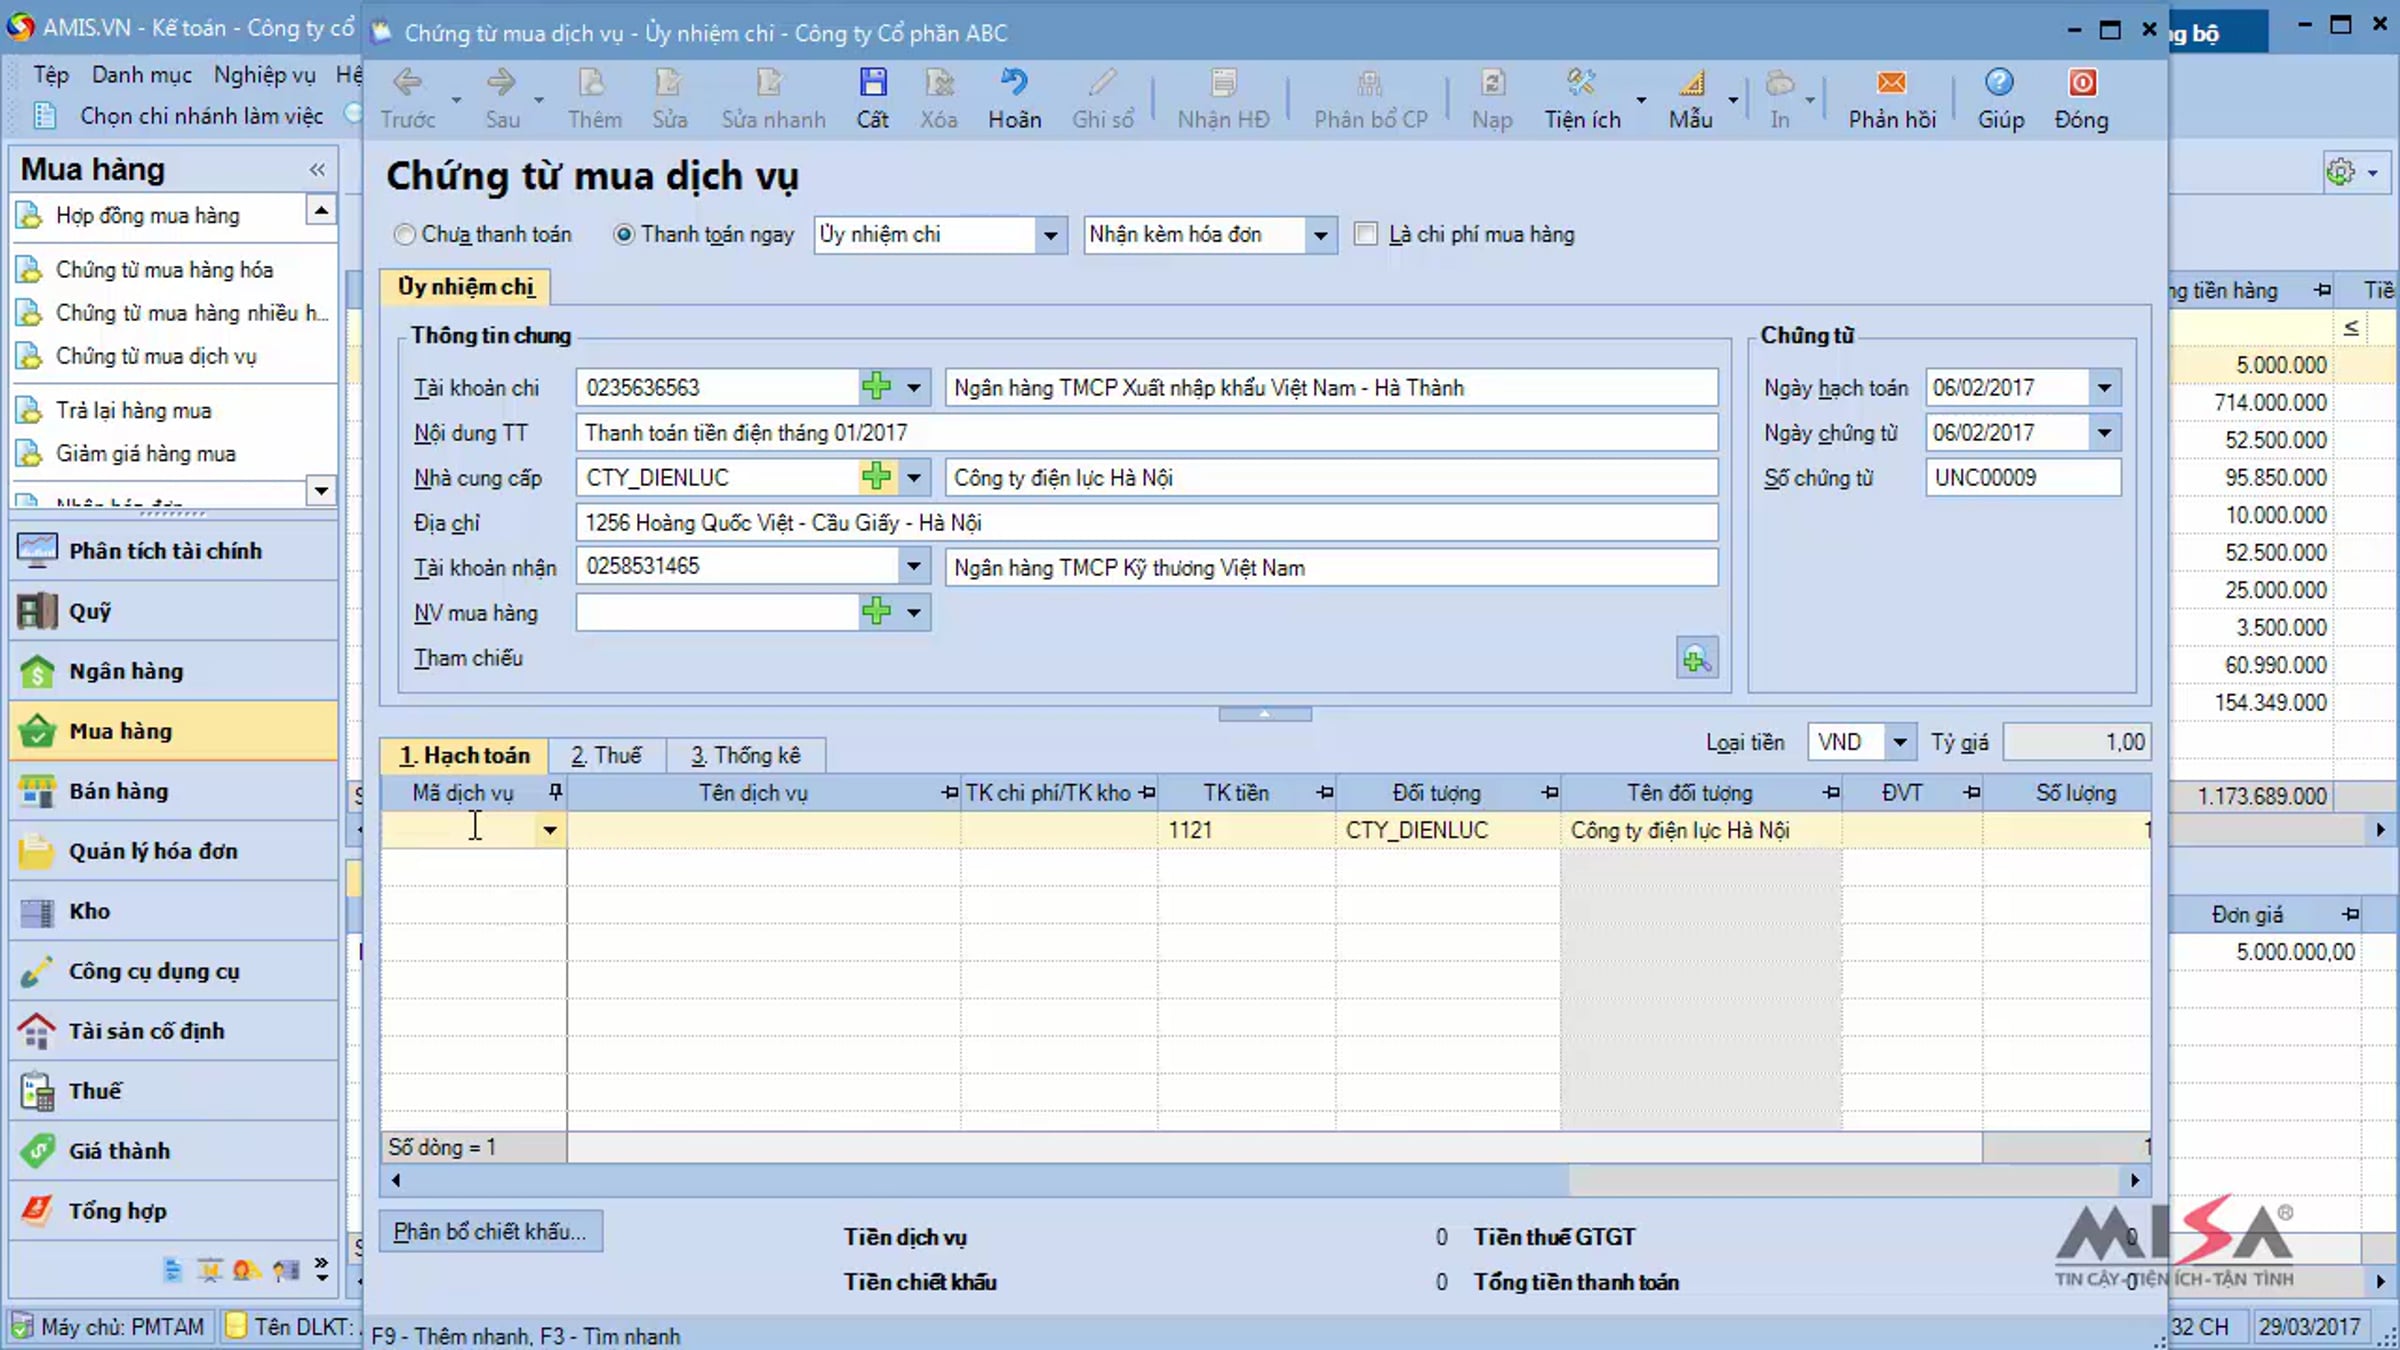2400x1350 pixels.
Task: Open the Tiện ích tools icon
Action: tap(1582, 83)
